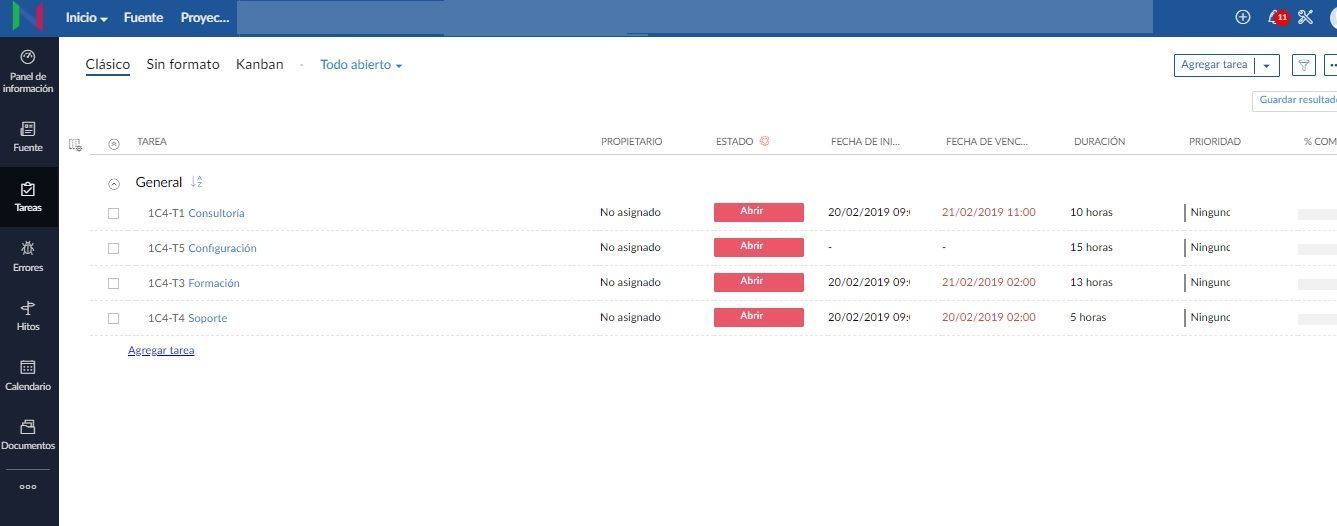Click the DURACIÓN column header

1099,142
